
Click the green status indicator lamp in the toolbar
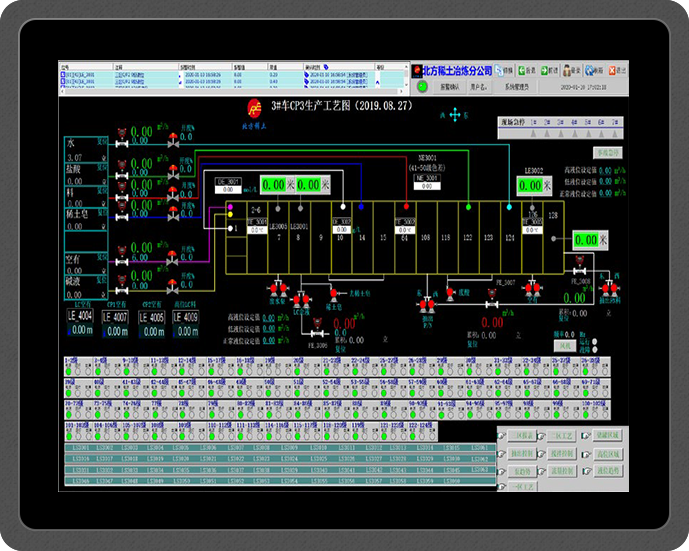(420, 87)
